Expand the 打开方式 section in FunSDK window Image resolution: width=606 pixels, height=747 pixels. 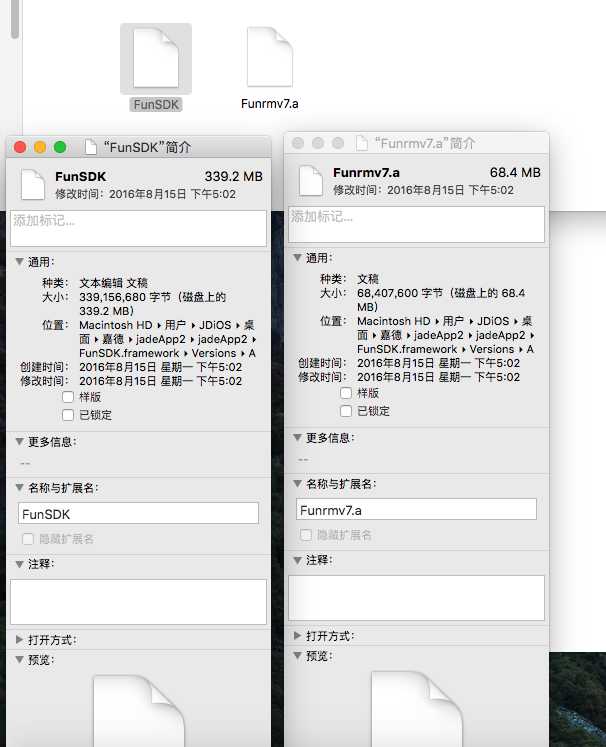(19, 639)
